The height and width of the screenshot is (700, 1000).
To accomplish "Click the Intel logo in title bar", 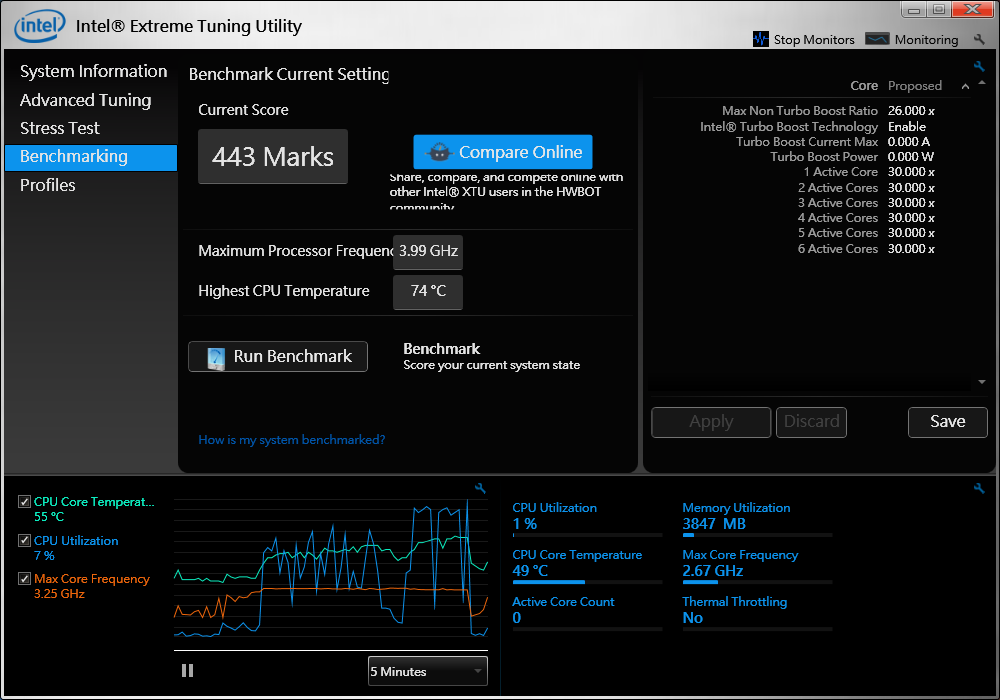I will pos(40,26).
